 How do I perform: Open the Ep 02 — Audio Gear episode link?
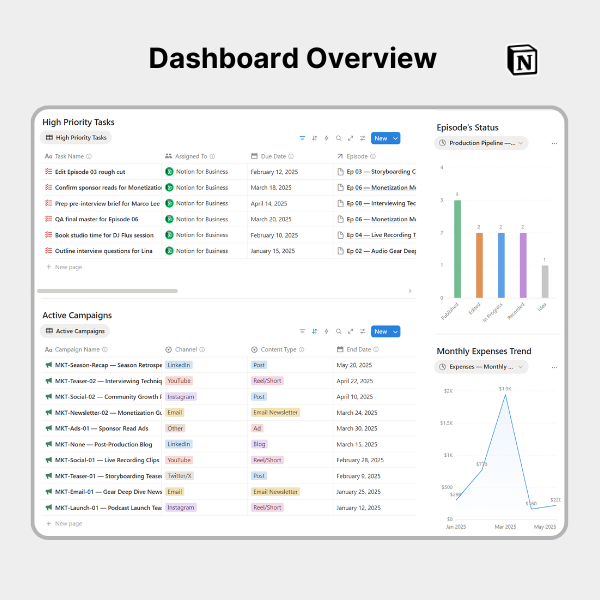coord(377,251)
